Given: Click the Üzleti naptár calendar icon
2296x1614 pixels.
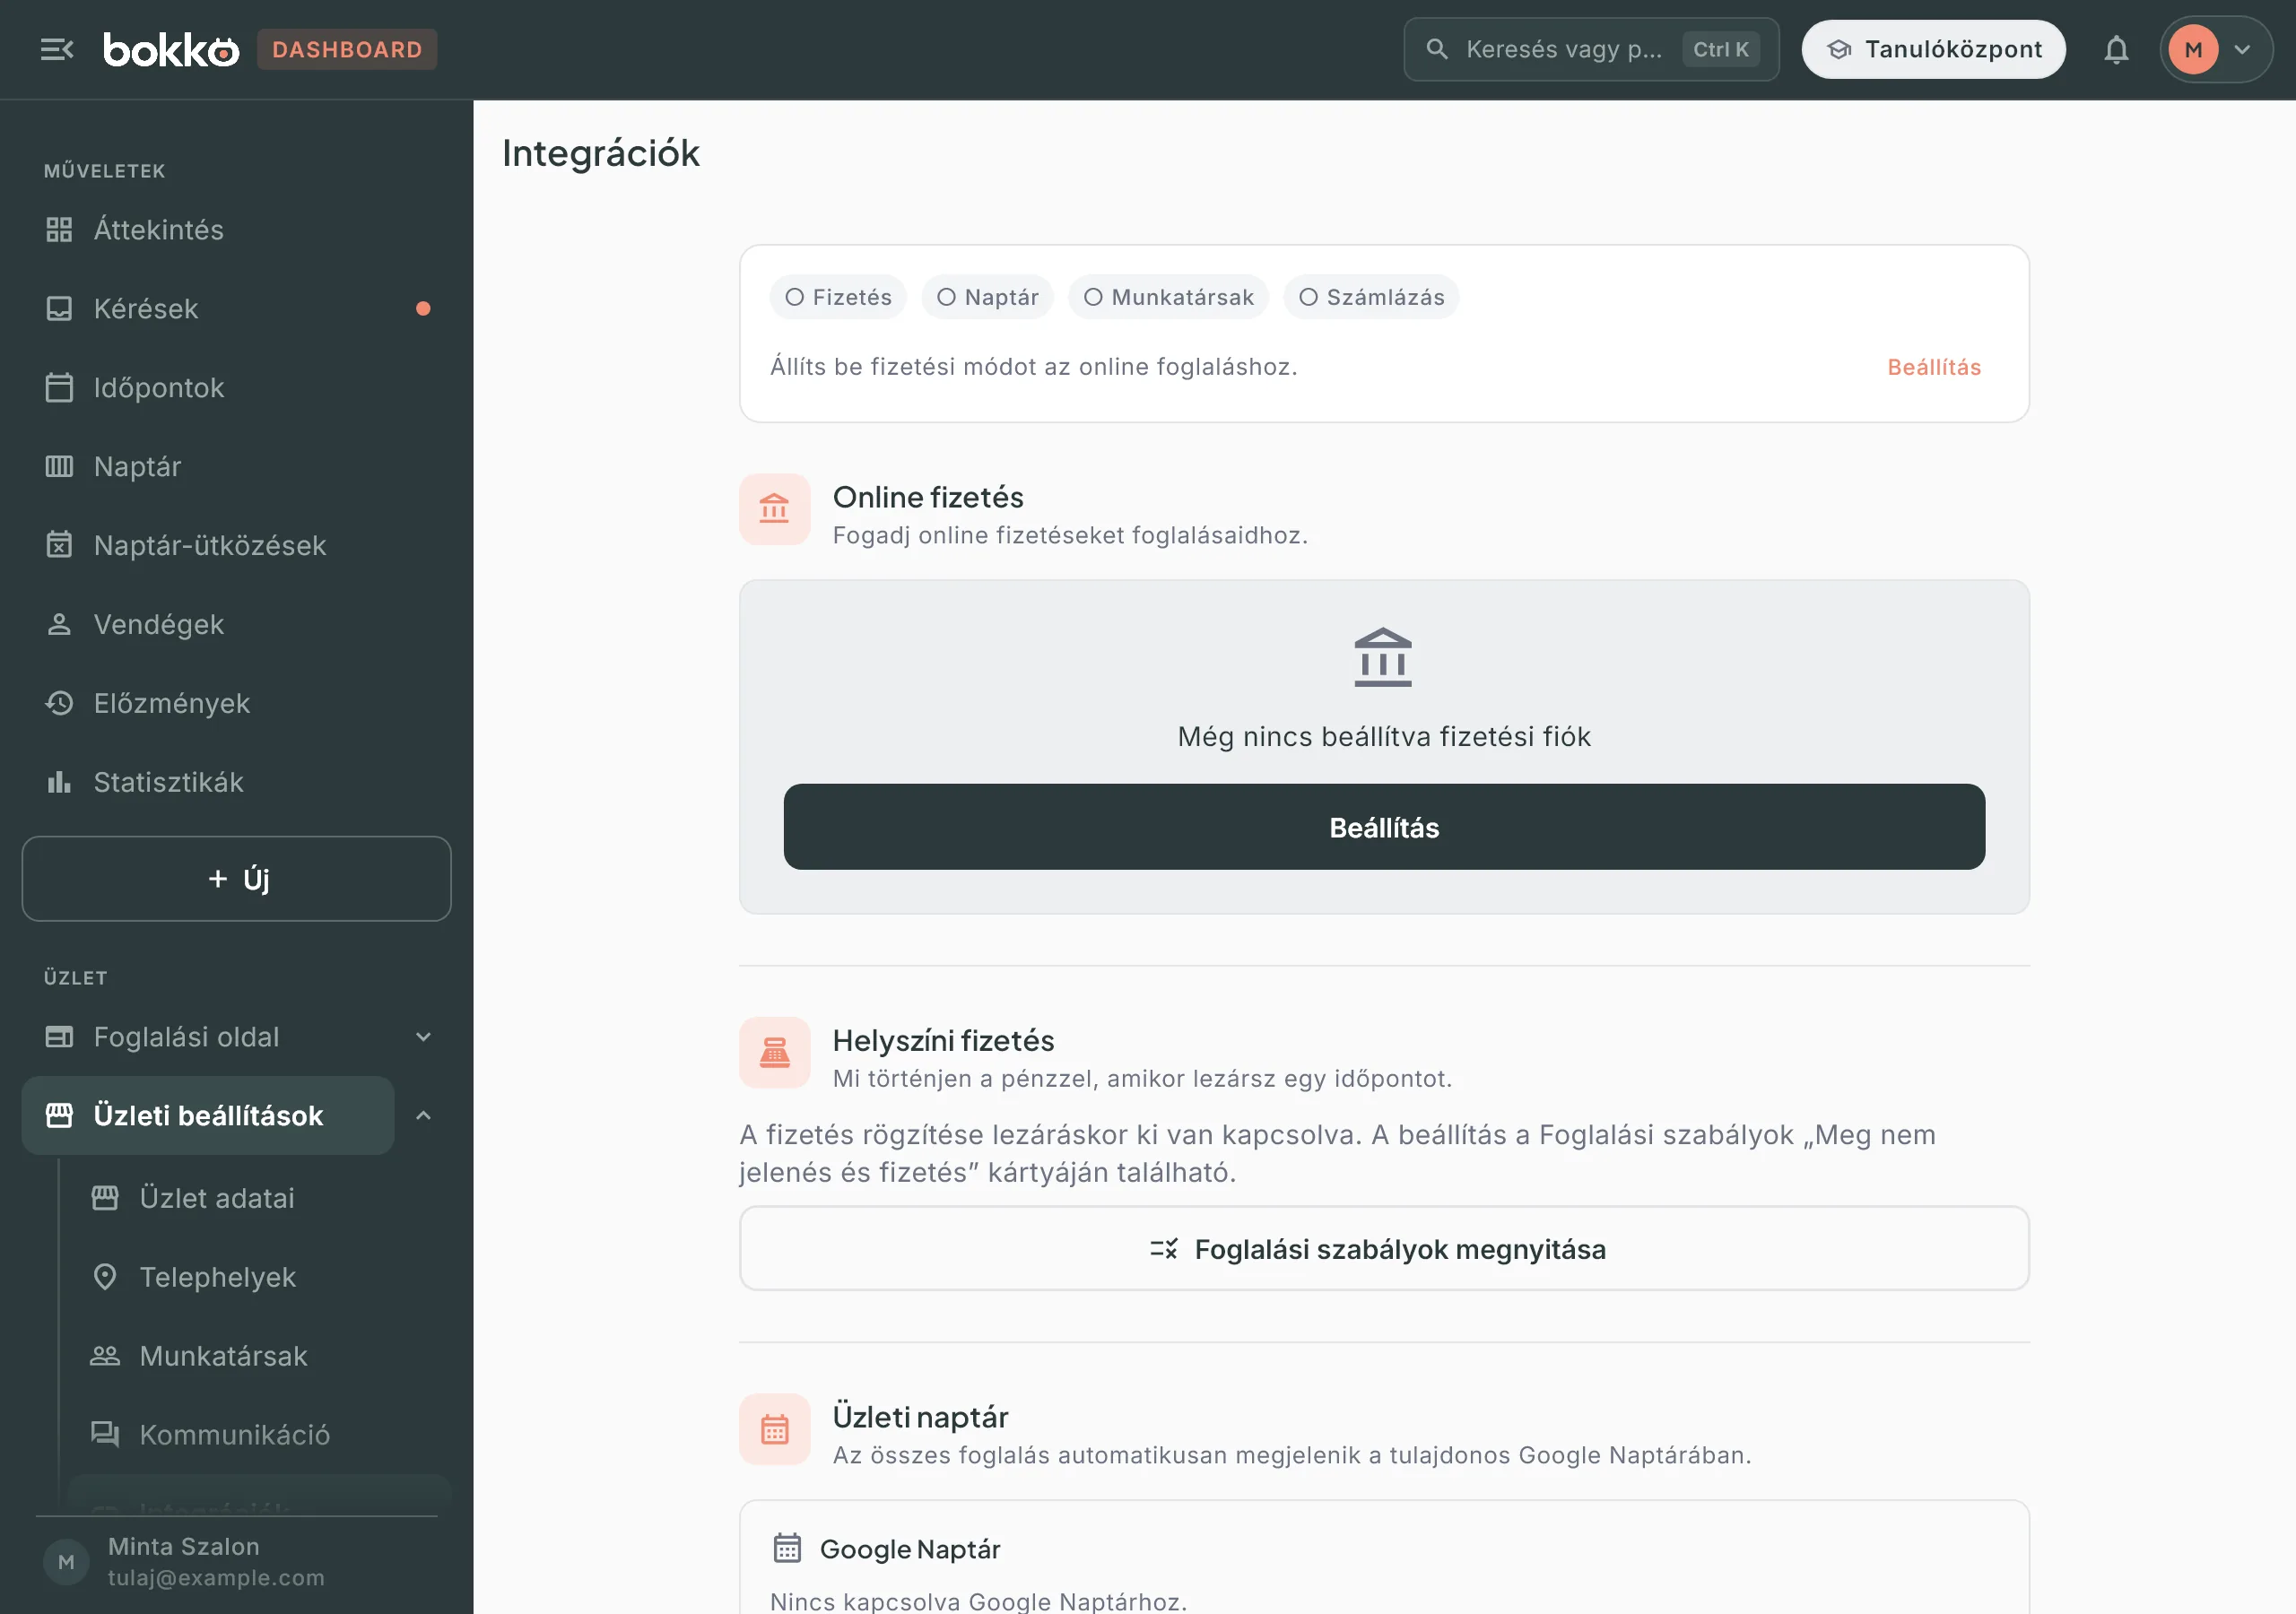Looking at the screenshot, I should [x=774, y=1429].
